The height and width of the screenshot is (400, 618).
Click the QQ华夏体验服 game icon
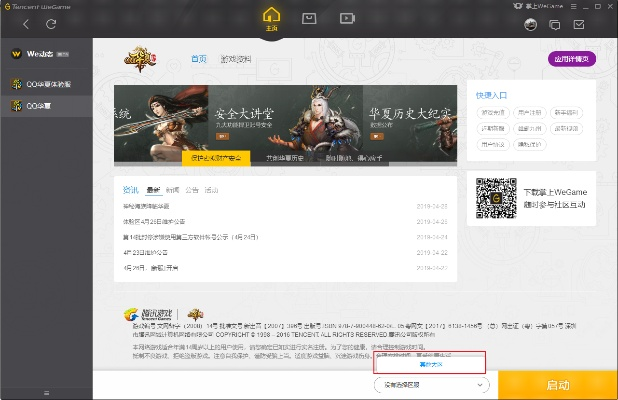17,84
